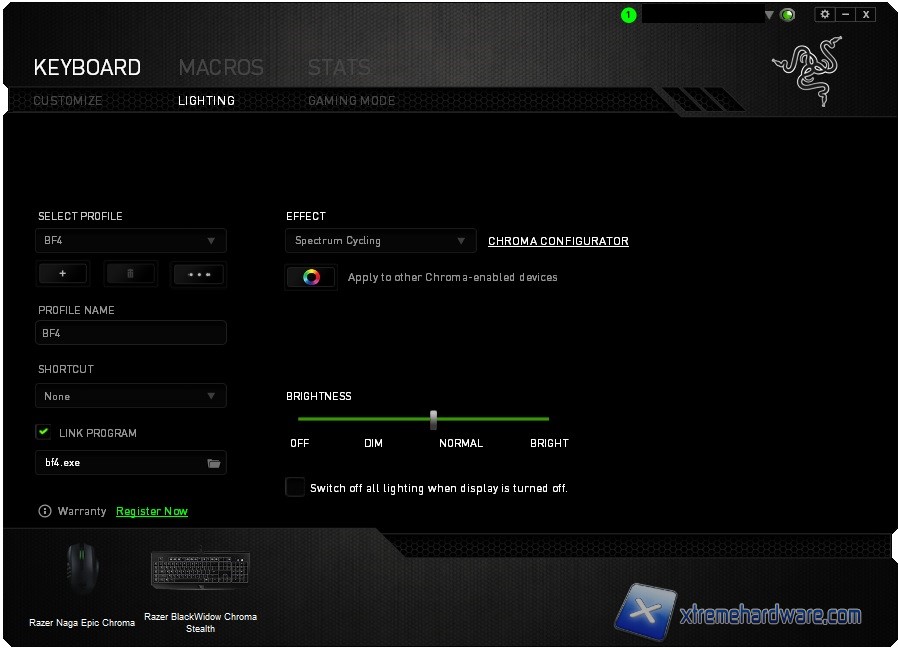Uncheck the Link Program checkbox

(x=43, y=432)
